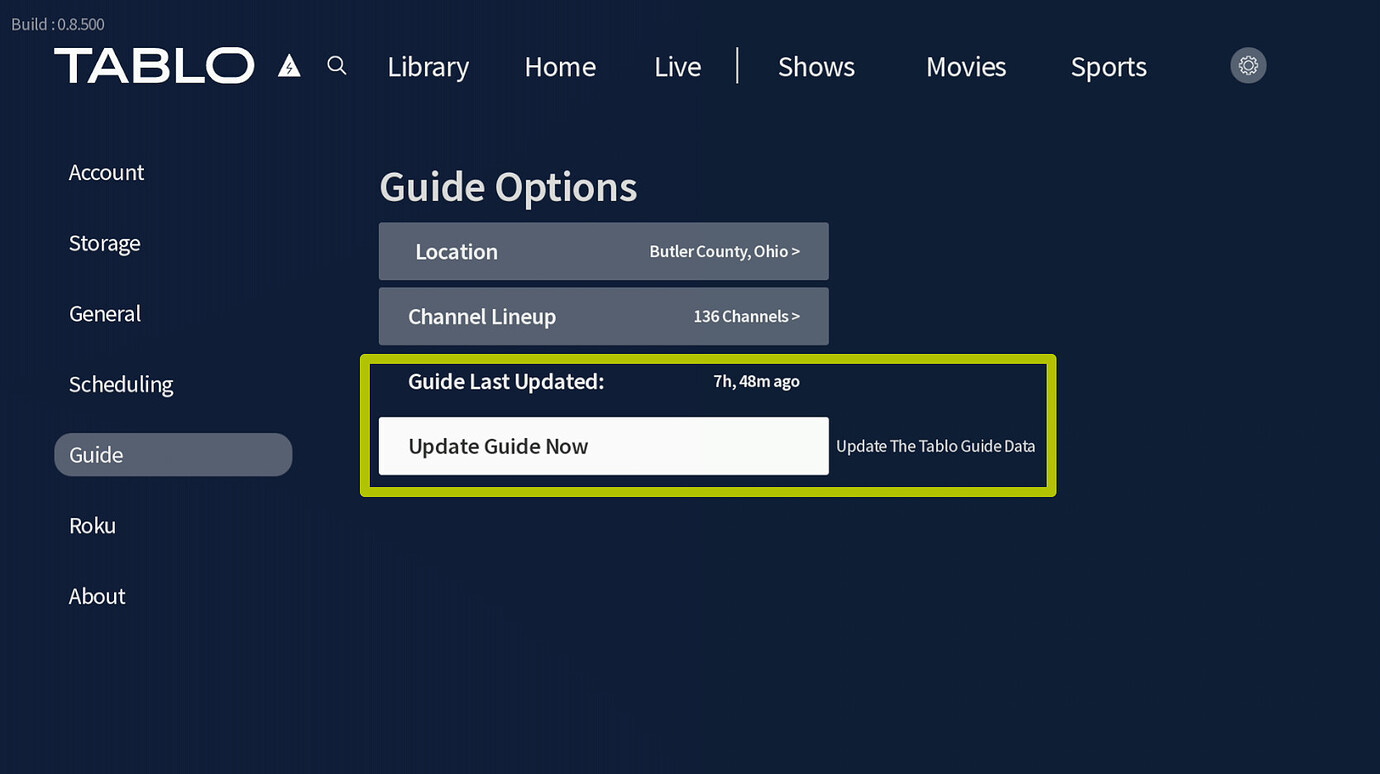The width and height of the screenshot is (1380, 774).
Task: Expand the Location setting for Butler County, Ohio
Action: coord(603,251)
